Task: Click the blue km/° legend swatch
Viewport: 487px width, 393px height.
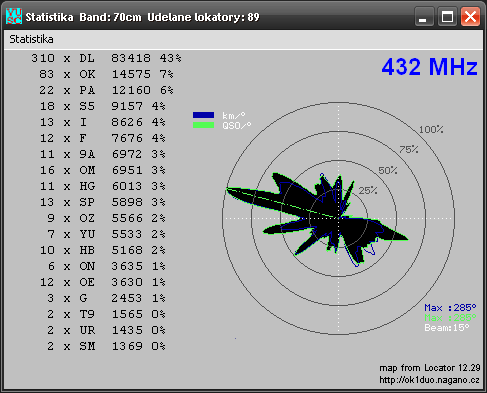Action: 203,115
